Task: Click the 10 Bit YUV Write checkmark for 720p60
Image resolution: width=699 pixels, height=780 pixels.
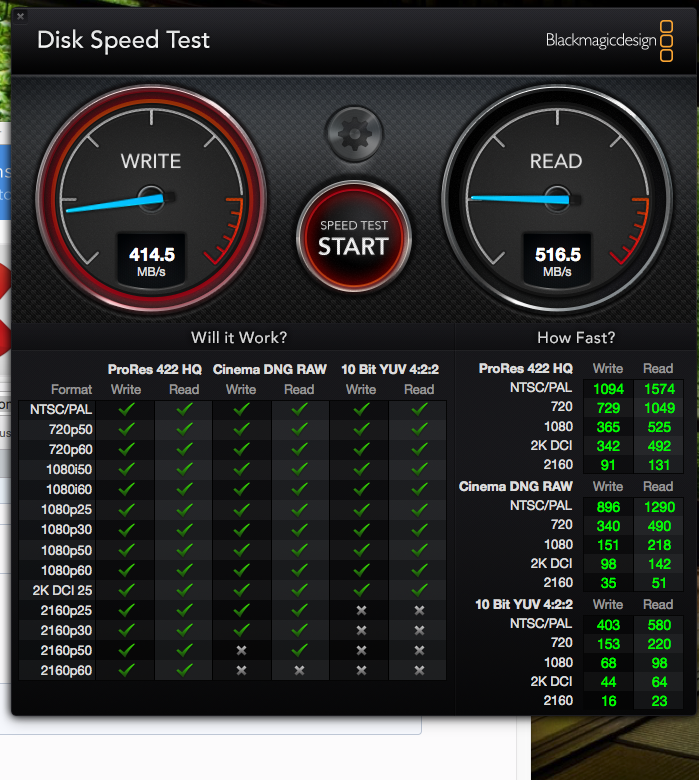Action: 361,449
